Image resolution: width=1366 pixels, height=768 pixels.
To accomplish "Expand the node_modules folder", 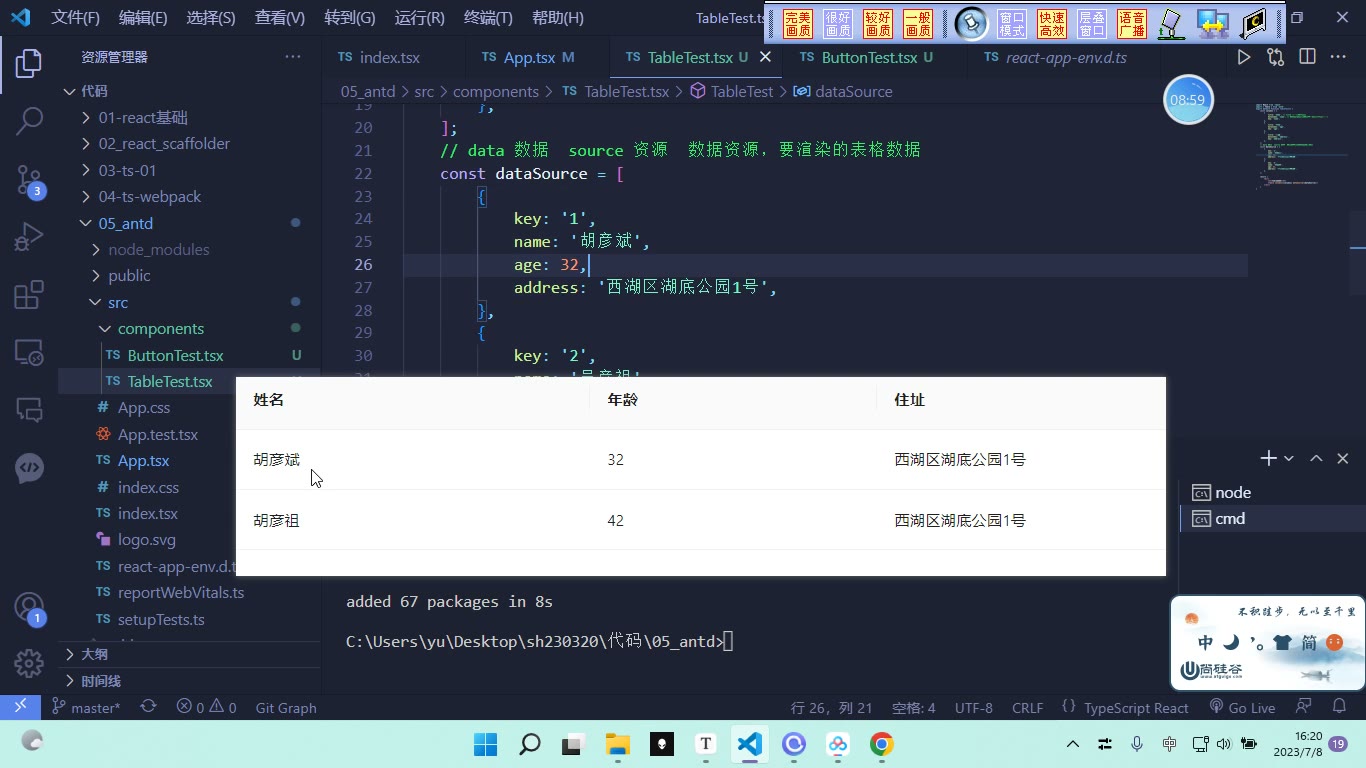I will point(96,249).
